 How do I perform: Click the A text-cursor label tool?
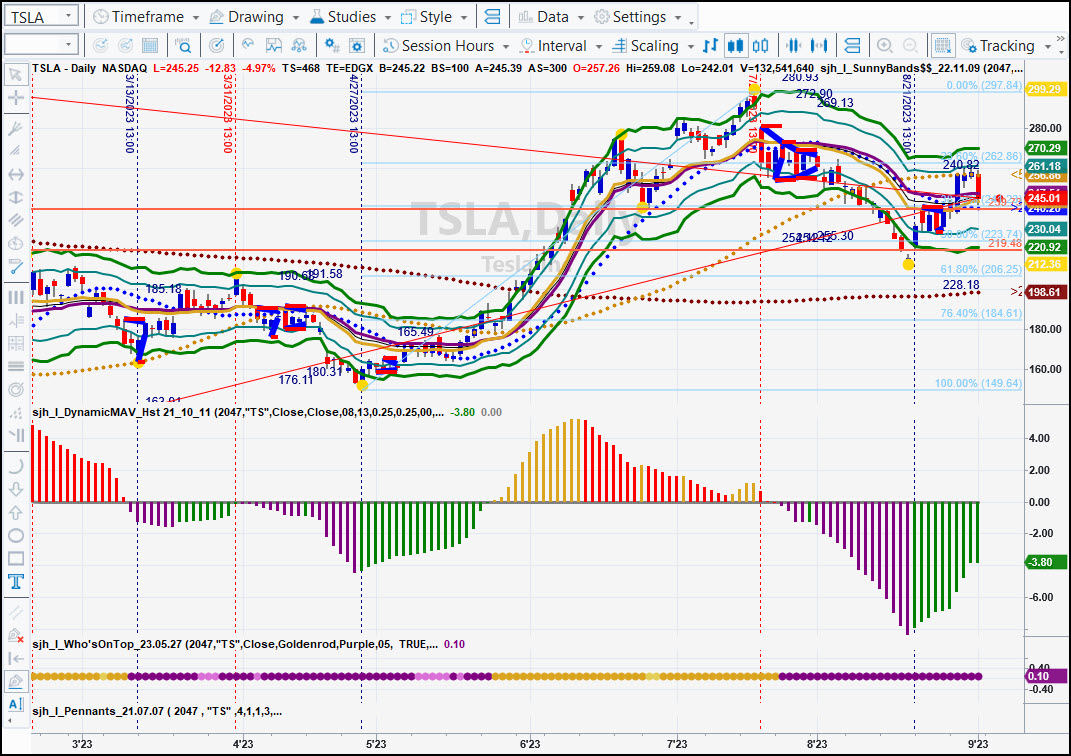[15, 704]
